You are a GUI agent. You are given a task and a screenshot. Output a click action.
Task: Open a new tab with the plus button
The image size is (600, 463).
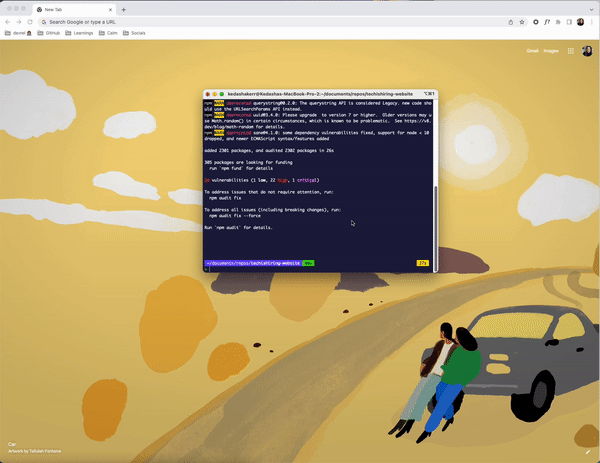pyautogui.click(x=124, y=10)
